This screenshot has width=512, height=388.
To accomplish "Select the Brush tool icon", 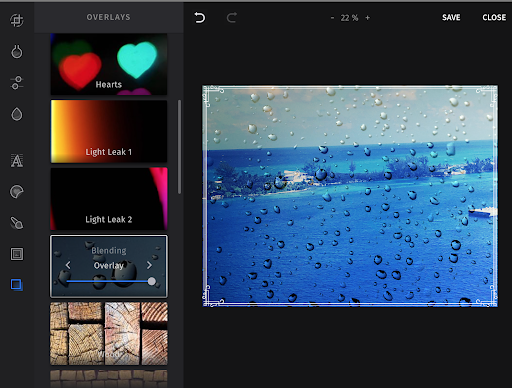I will 17,223.
